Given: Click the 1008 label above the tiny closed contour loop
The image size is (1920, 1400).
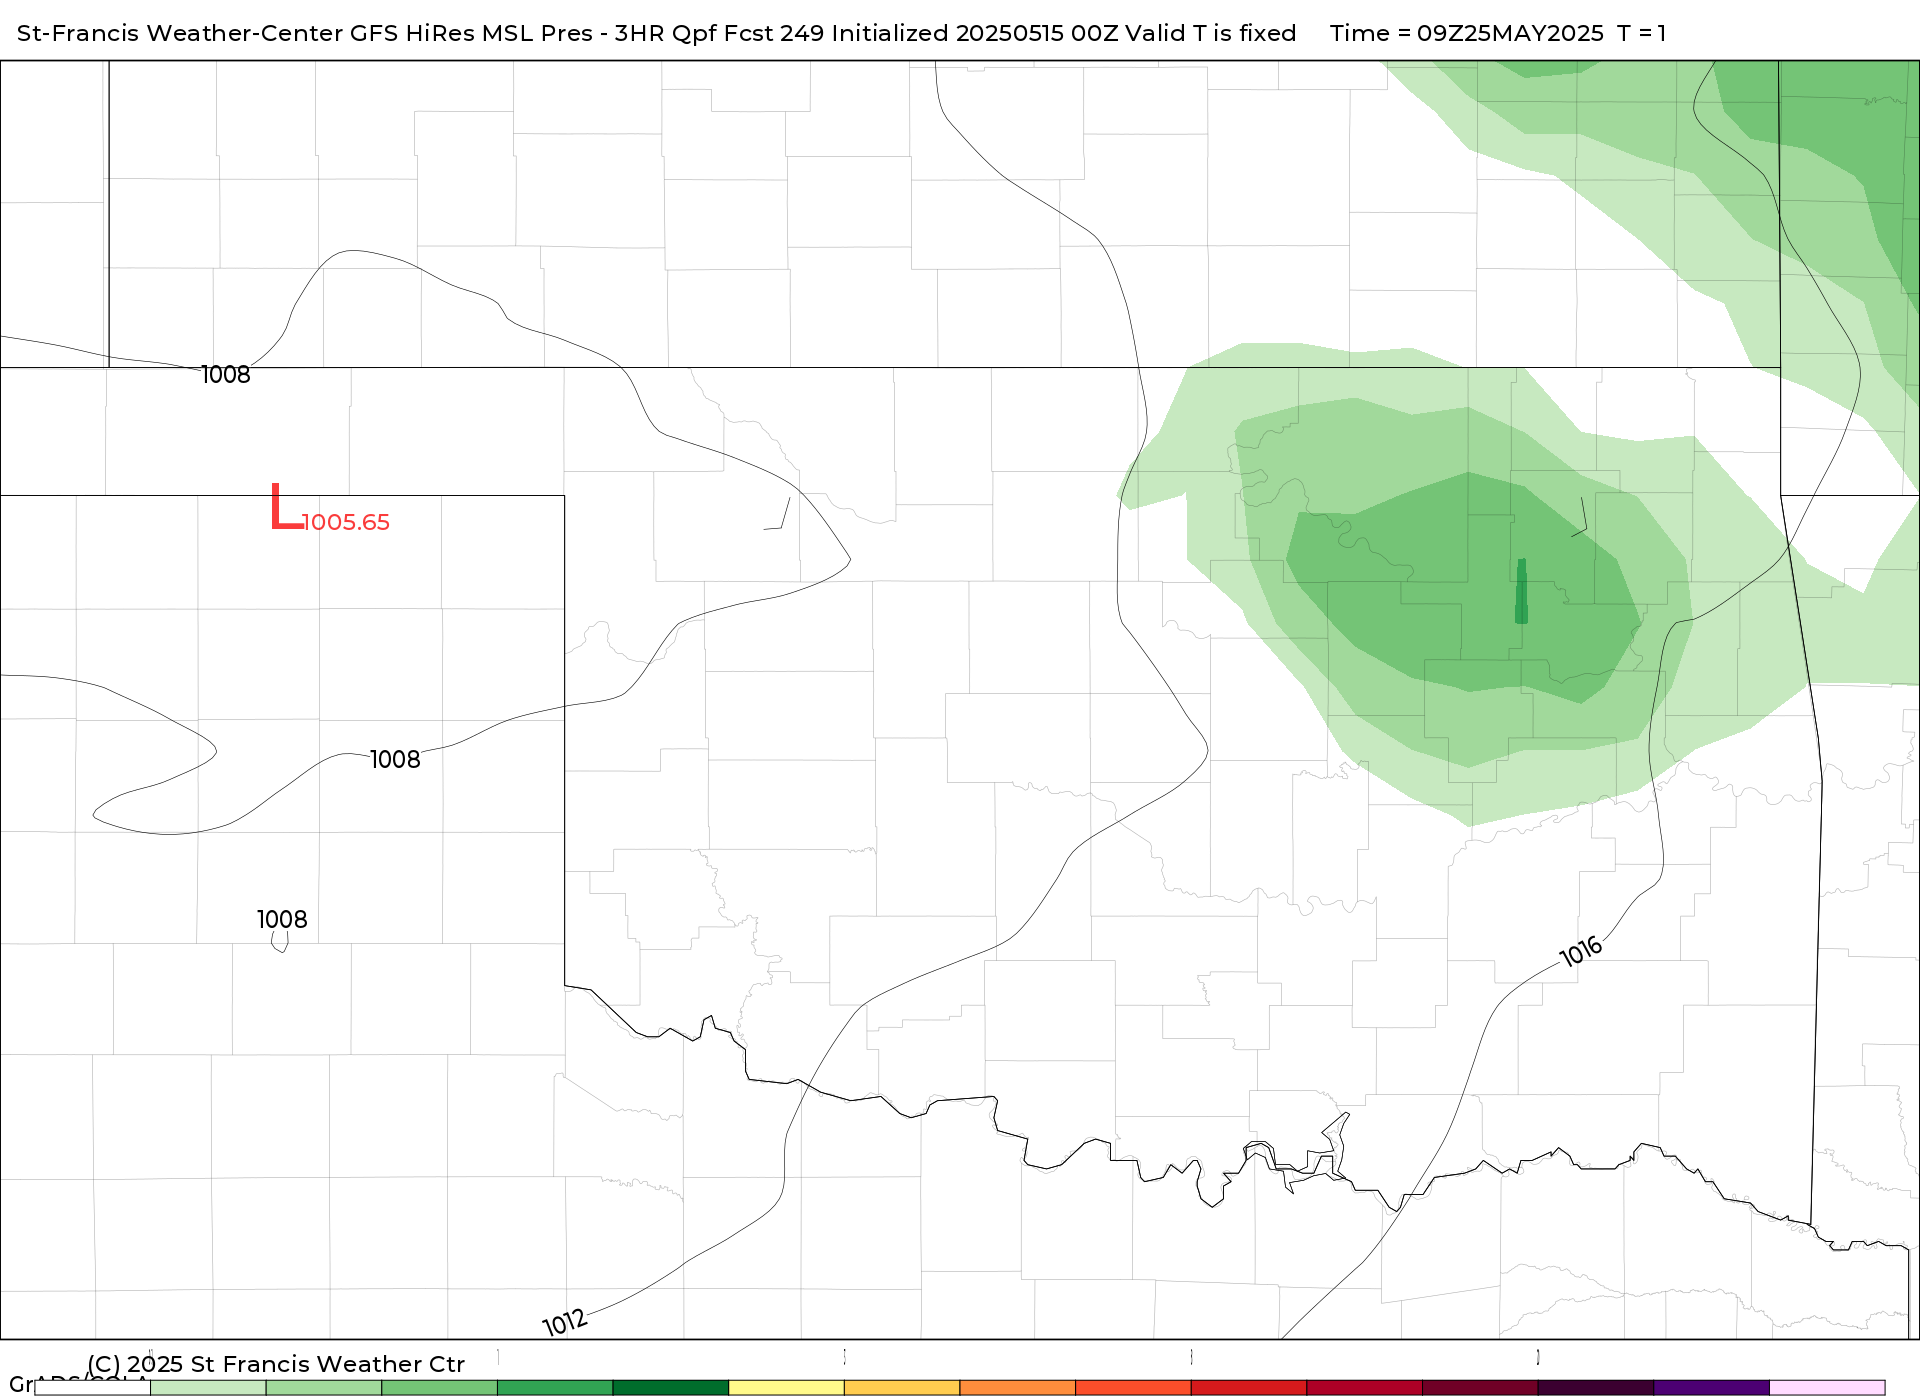Looking at the screenshot, I should click(282, 920).
